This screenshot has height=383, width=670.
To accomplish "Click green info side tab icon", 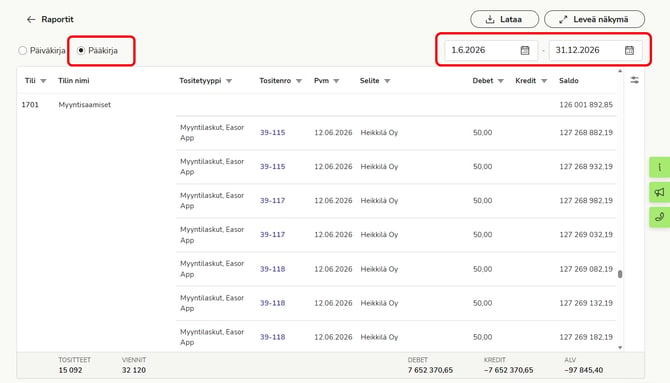I will [659, 167].
